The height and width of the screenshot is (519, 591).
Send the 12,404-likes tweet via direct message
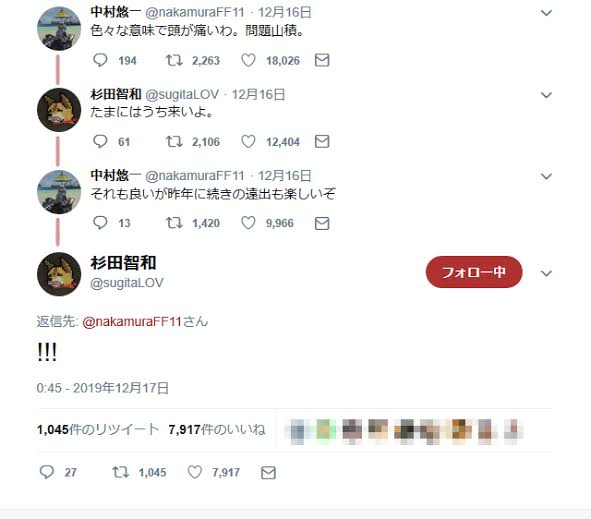pos(322,142)
